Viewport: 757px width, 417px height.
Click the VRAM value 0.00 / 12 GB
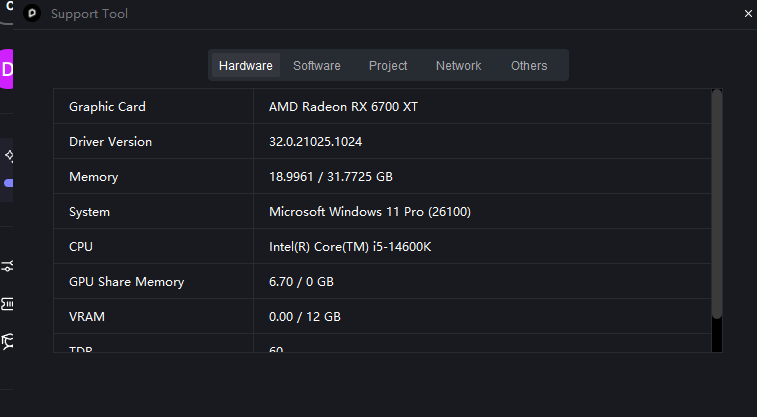[x=305, y=317]
